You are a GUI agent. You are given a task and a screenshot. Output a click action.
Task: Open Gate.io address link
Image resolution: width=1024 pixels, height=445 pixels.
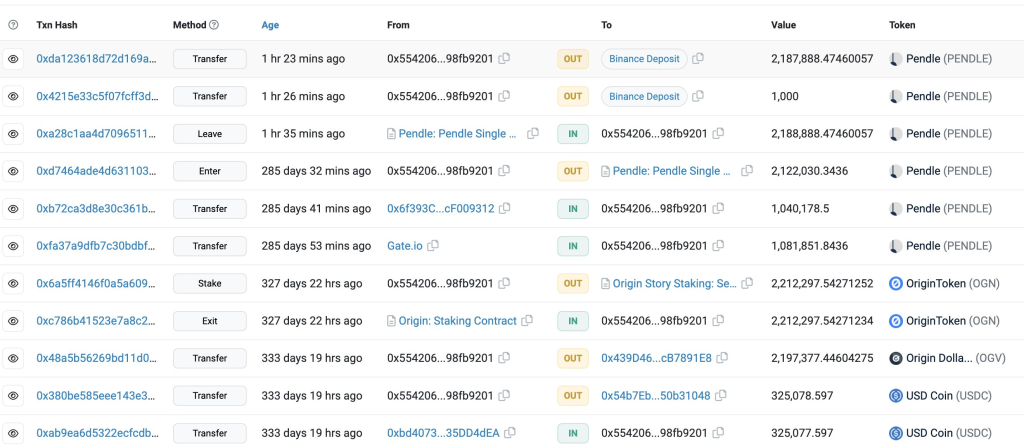(405, 246)
